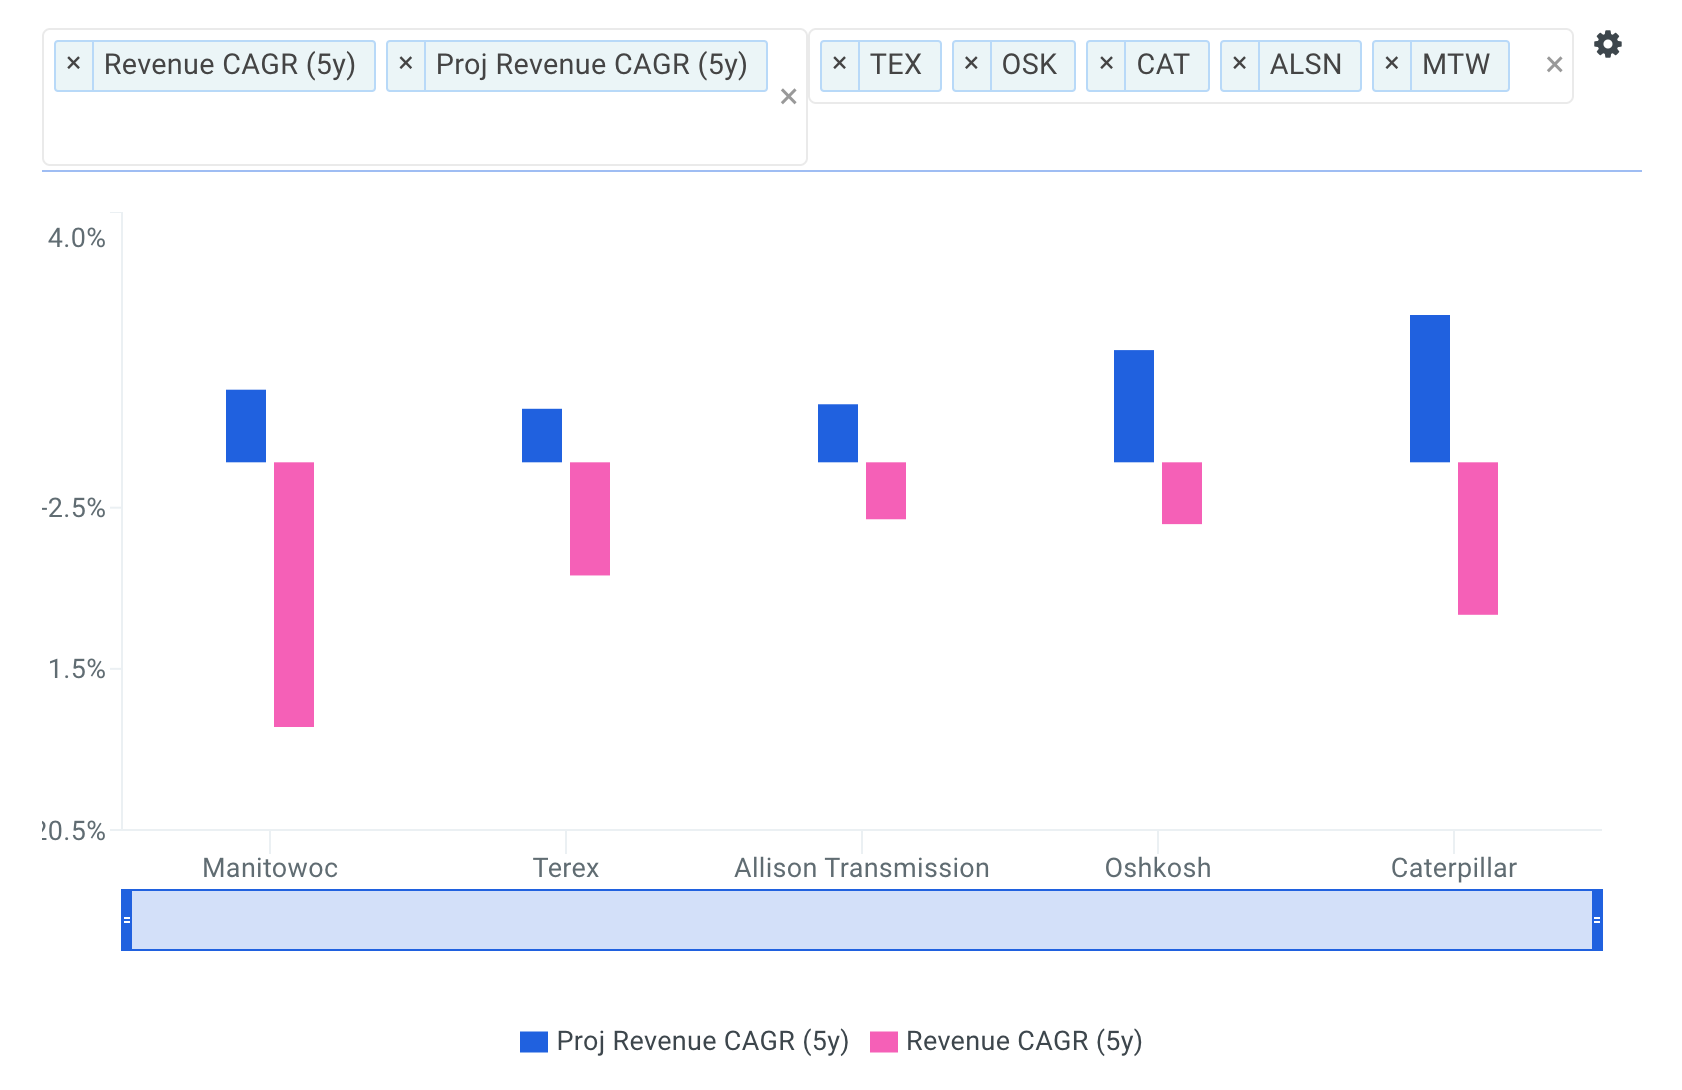Click the blue Proj Revenue legend swatch
Image resolution: width=1682 pixels, height=1090 pixels.
(x=534, y=1042)
